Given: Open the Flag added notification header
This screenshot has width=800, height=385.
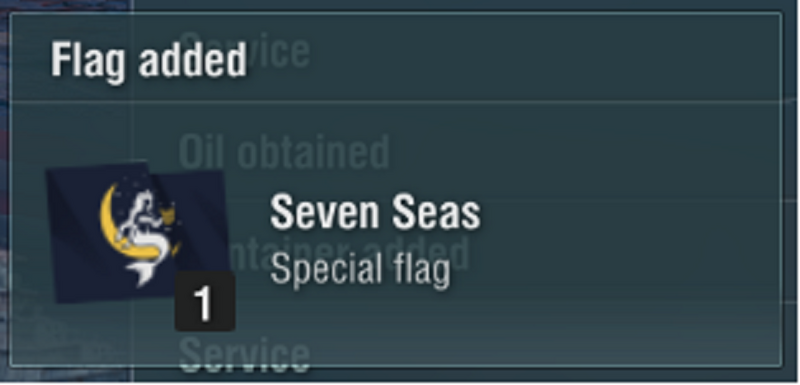Looking at the screenshot, I should [x=148, y=61].
